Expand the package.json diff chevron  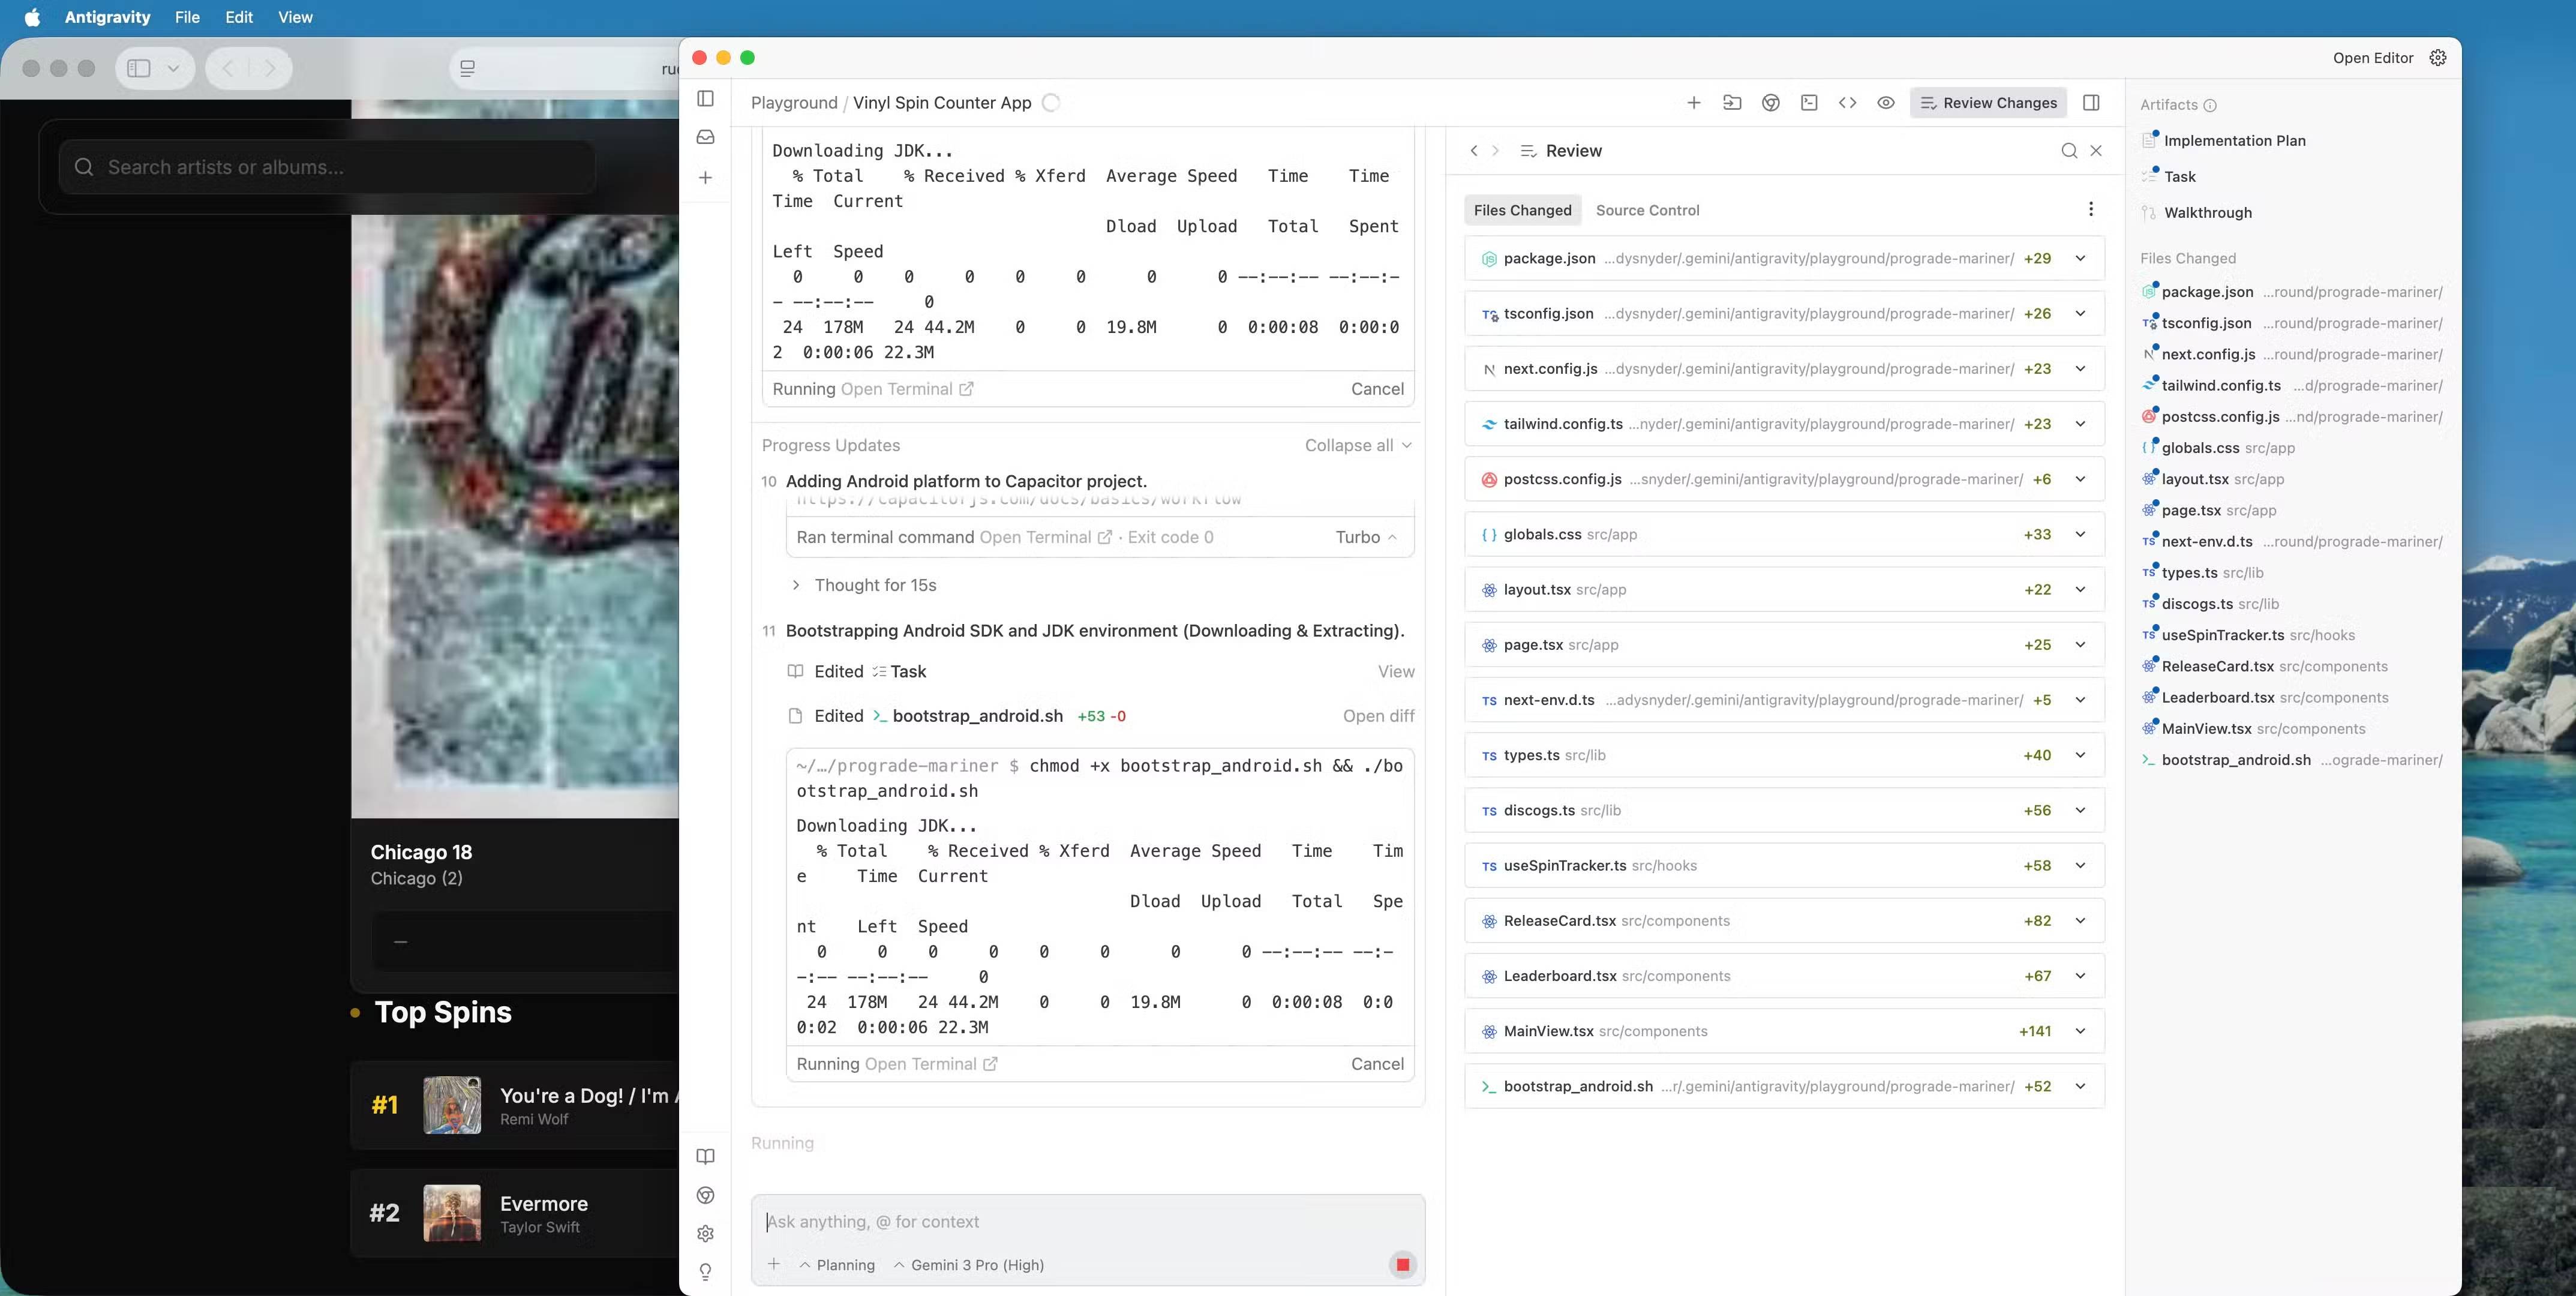pyautogui.click(x=2080, y=258)
